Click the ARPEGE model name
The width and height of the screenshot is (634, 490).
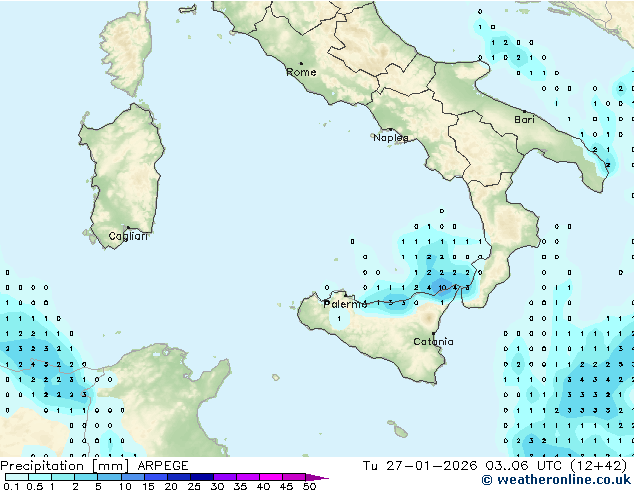click(163, 466)
